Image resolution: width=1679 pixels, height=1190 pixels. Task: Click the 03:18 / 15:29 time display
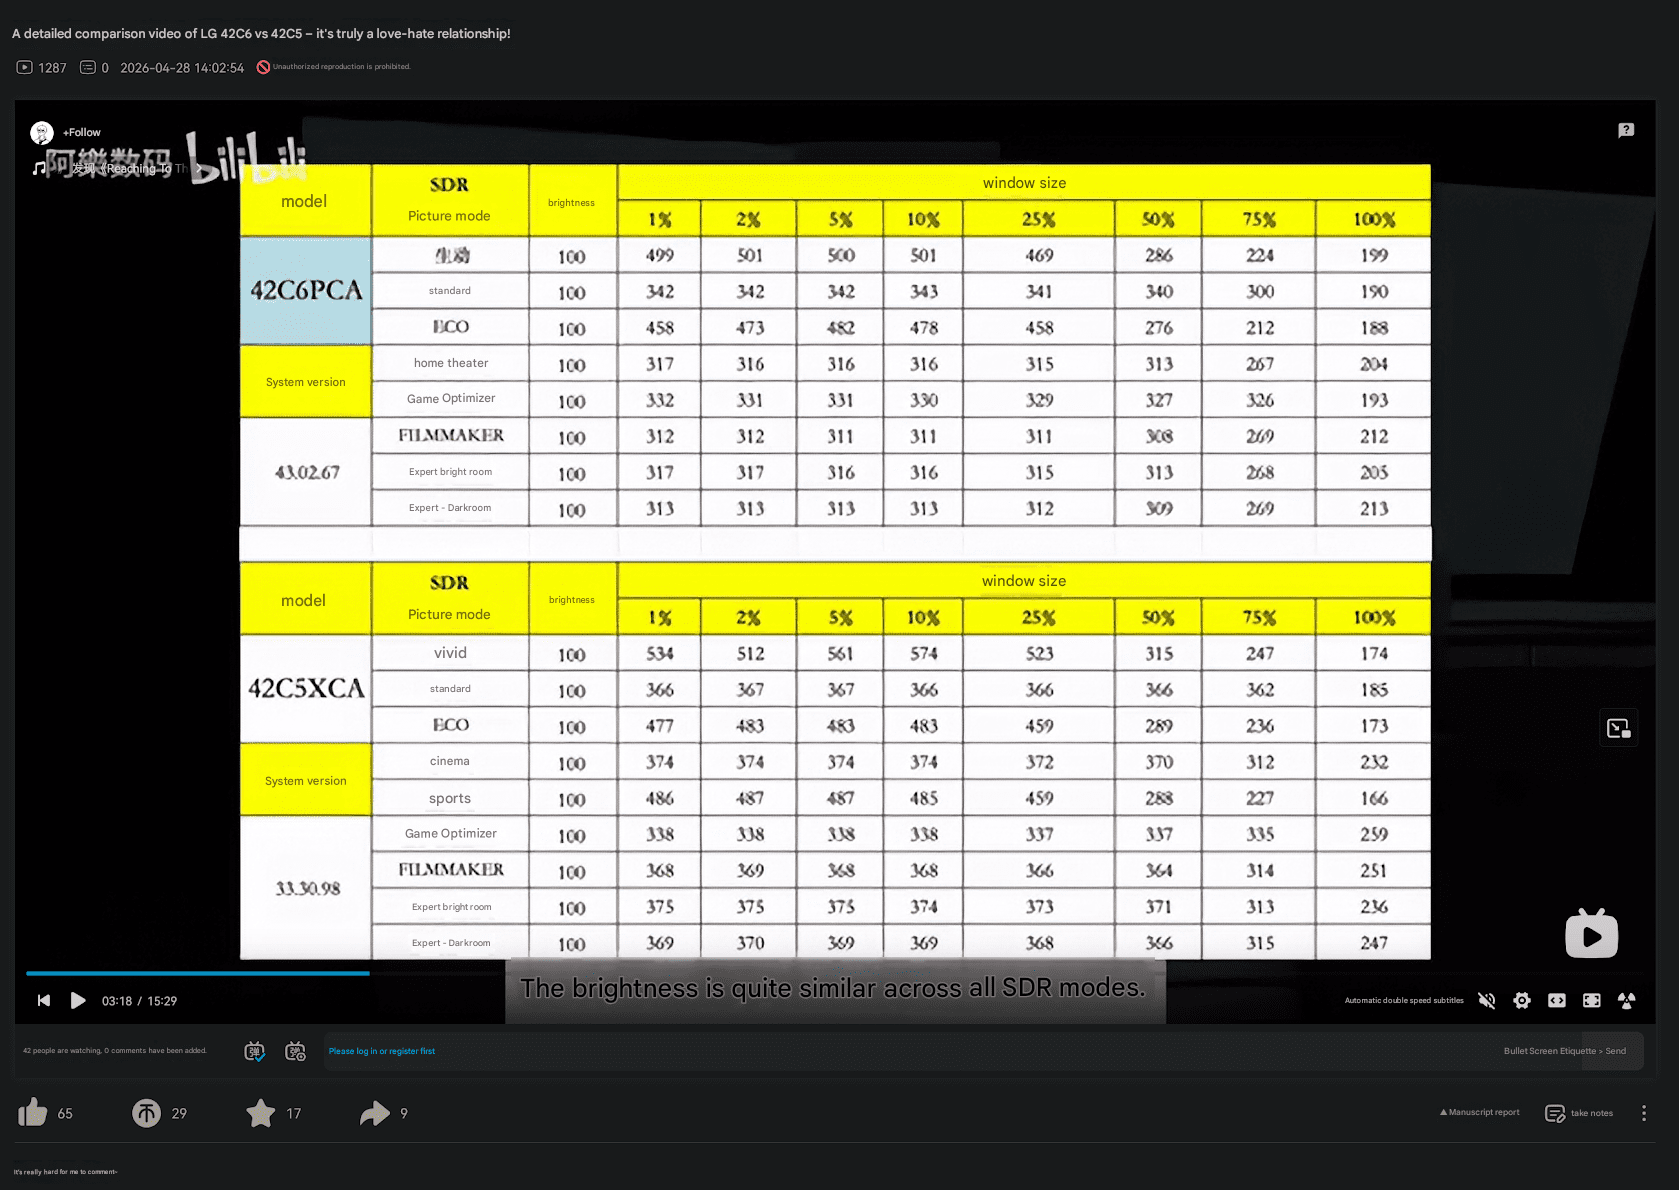click(x=139, y=1001)
